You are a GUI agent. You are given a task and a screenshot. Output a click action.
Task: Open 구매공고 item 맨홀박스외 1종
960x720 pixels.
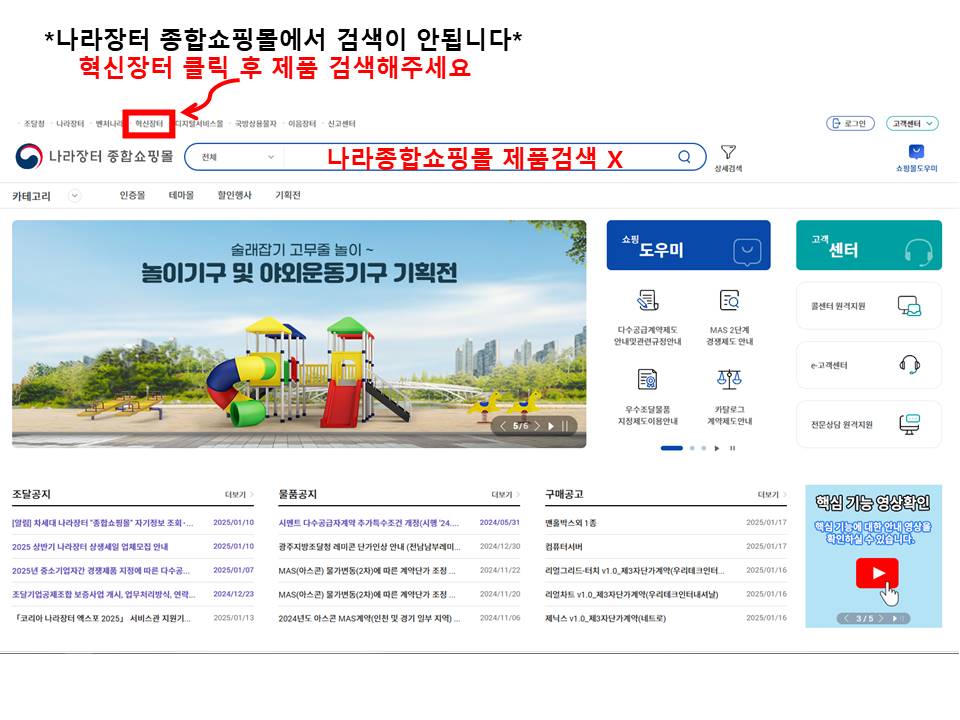pos(571,523)
